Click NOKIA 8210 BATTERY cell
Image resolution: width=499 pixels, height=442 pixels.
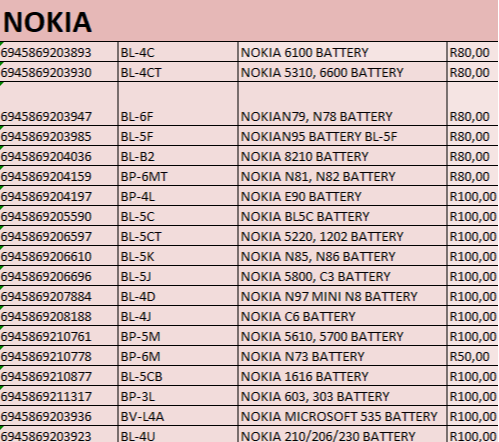(342, 156)
